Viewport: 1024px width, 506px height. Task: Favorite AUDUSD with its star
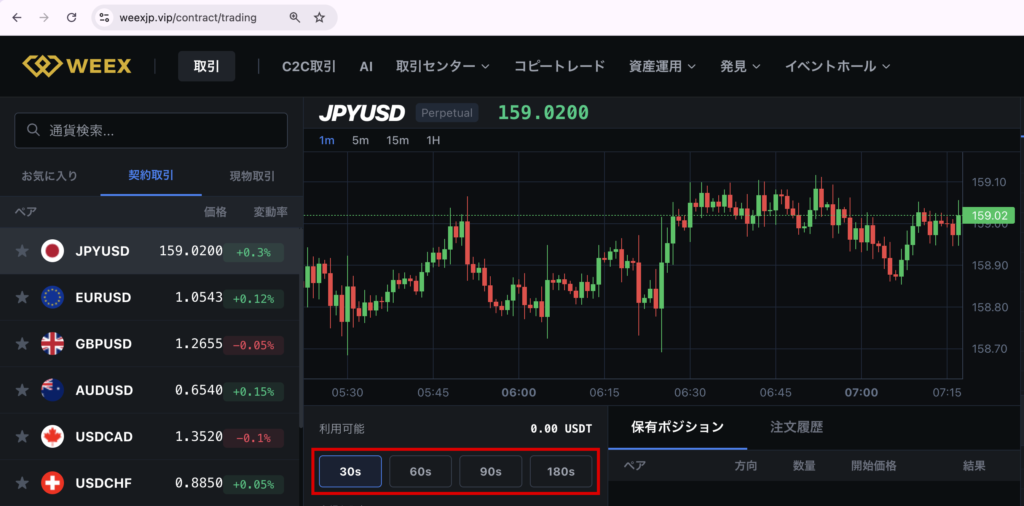(x=22, y=390)
